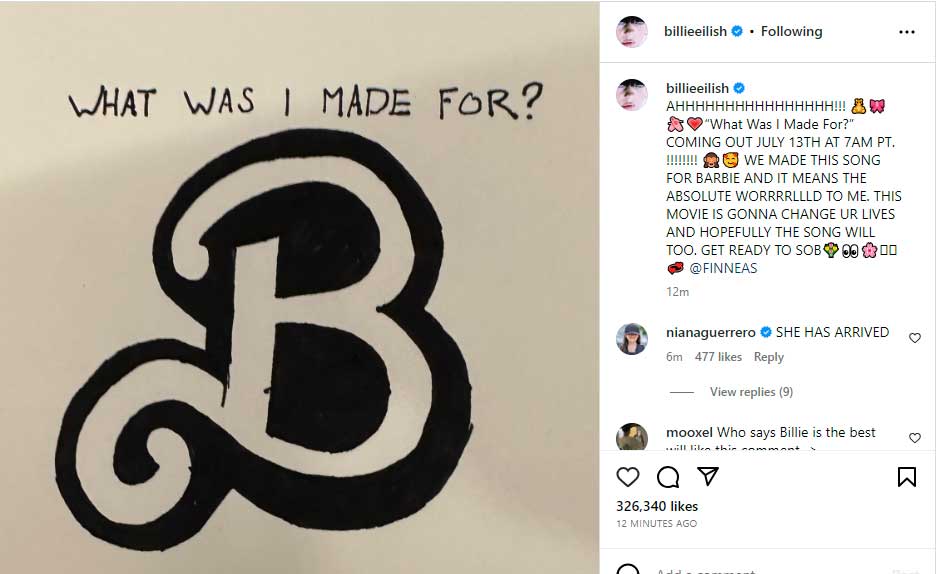Like the post with heart icon
The height and width of the screenshot is (574, 945).
pos(628,477)
